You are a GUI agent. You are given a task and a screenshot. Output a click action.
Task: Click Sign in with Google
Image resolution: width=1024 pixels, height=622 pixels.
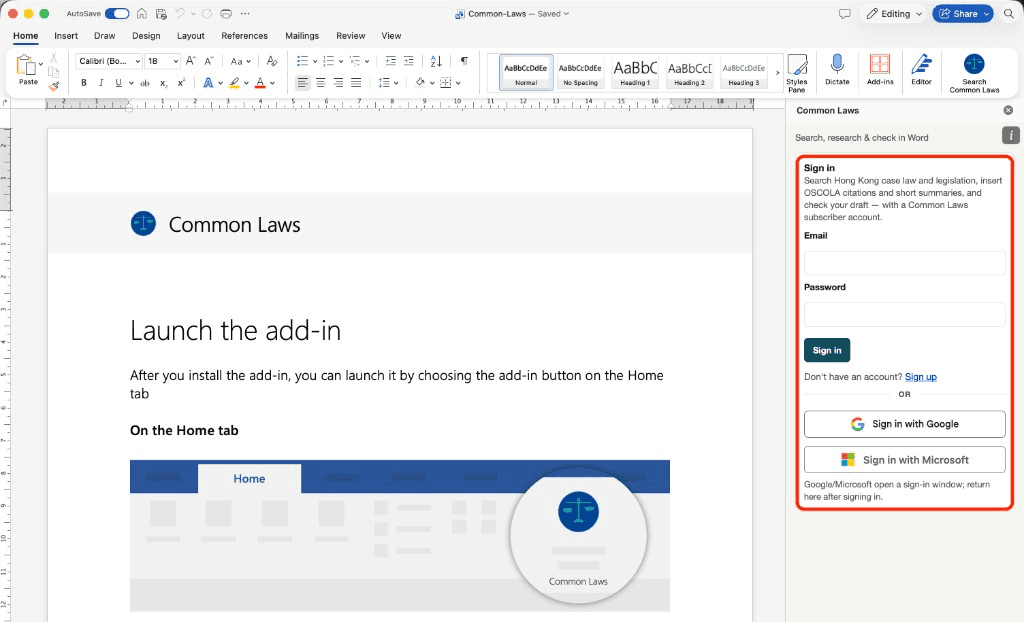coord(904,424)
